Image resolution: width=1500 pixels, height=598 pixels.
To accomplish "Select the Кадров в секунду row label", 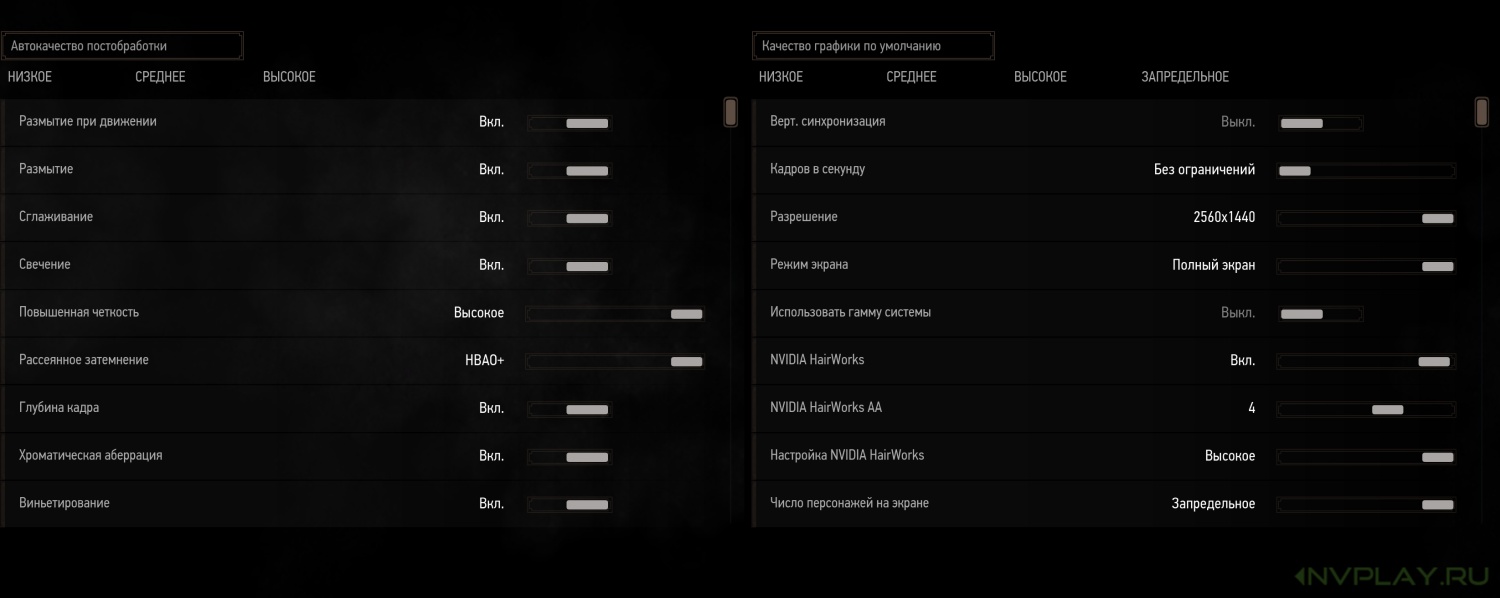I will tap(818, 169).
